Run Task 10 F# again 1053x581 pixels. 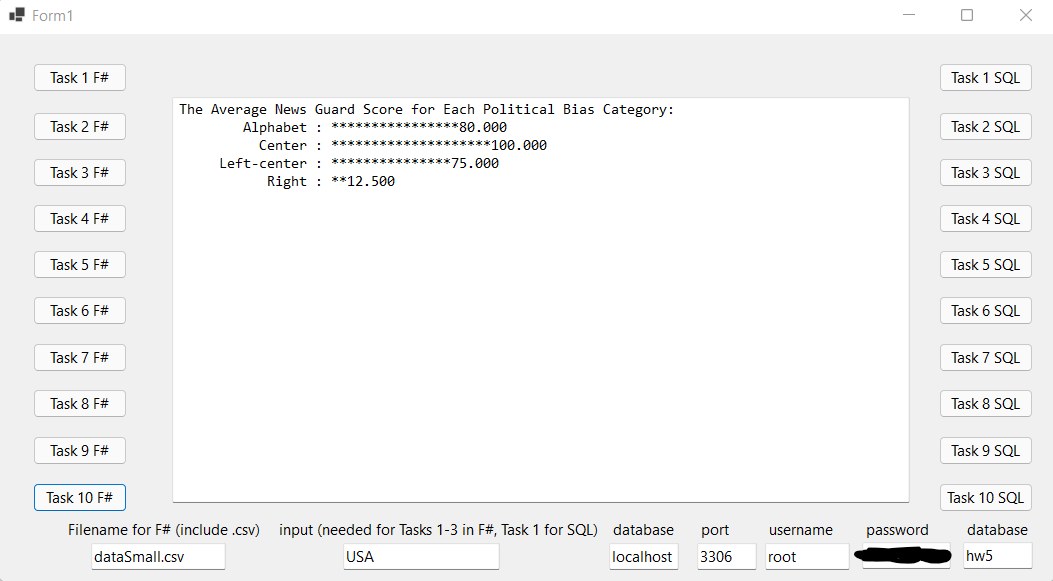[79, 498]
